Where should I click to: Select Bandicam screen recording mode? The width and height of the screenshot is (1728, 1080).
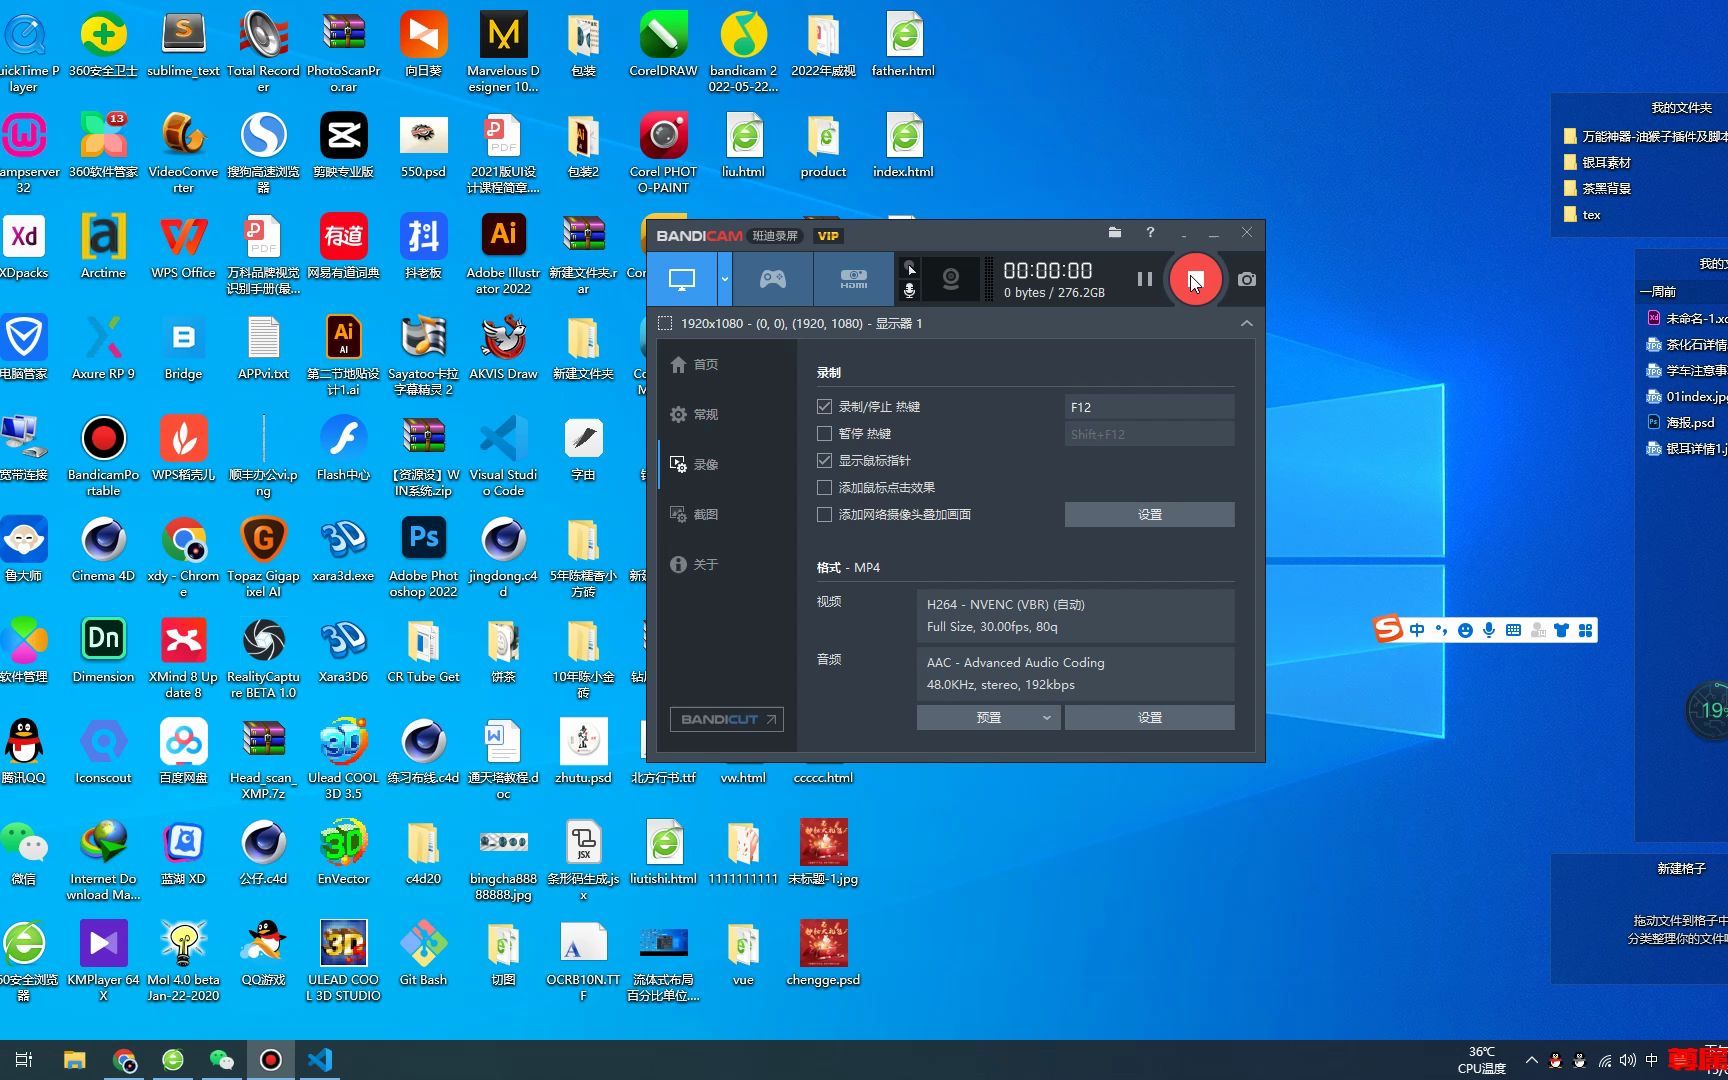(682, 279)
